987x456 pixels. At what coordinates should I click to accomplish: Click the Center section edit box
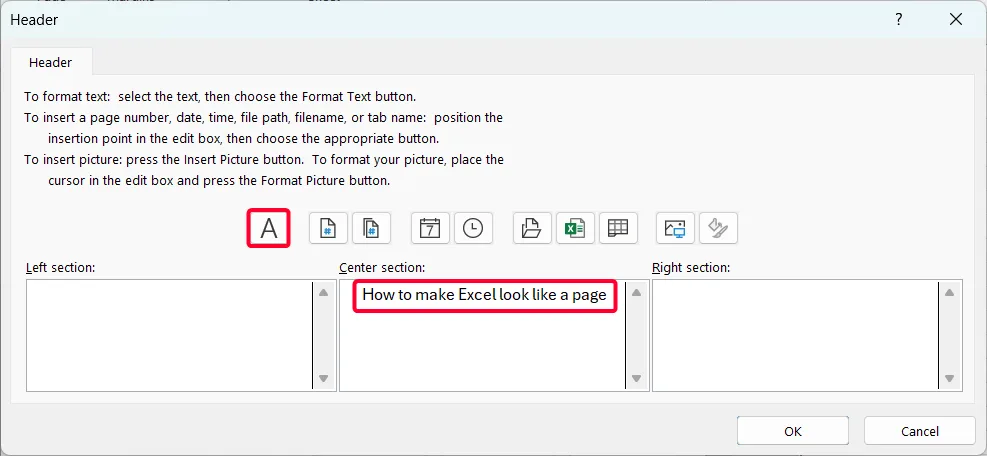(x=482, y=335)
